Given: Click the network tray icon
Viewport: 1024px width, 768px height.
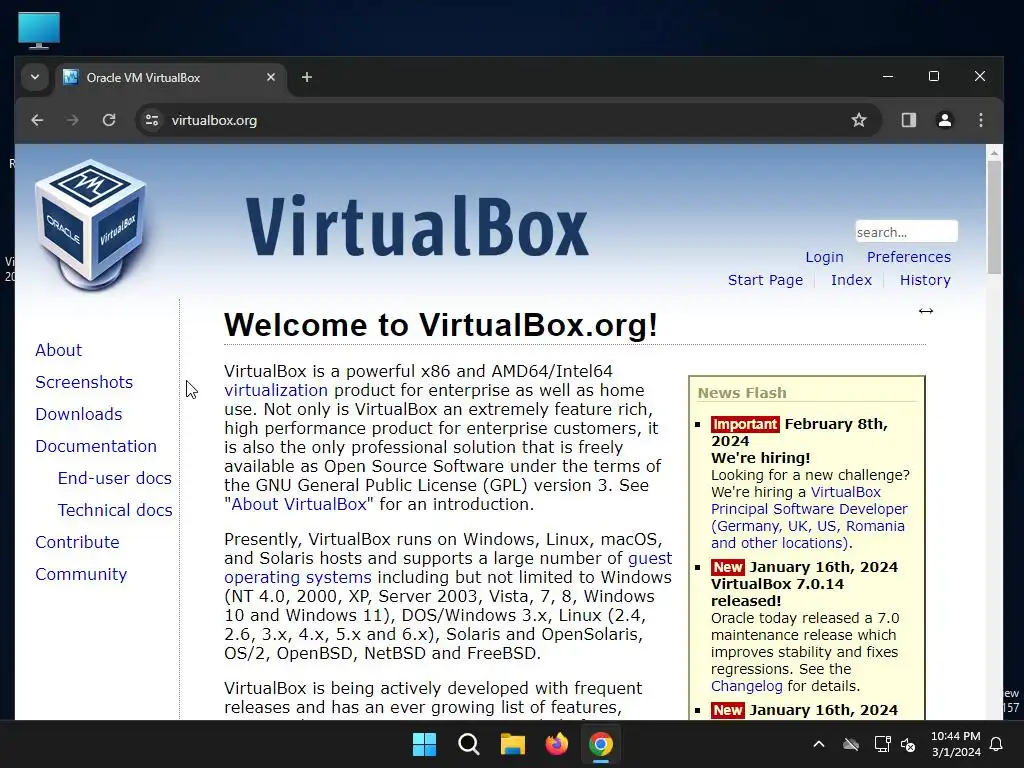Looking at the screenshot, I should point(882,744).
